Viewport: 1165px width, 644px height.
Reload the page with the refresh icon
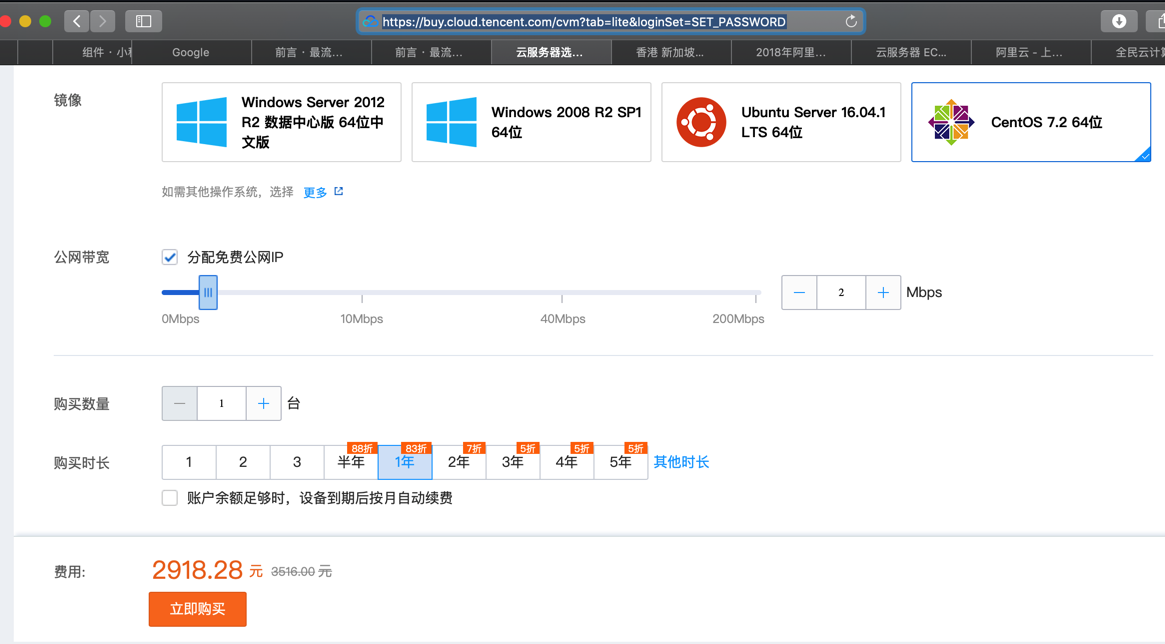coord(851,21)
